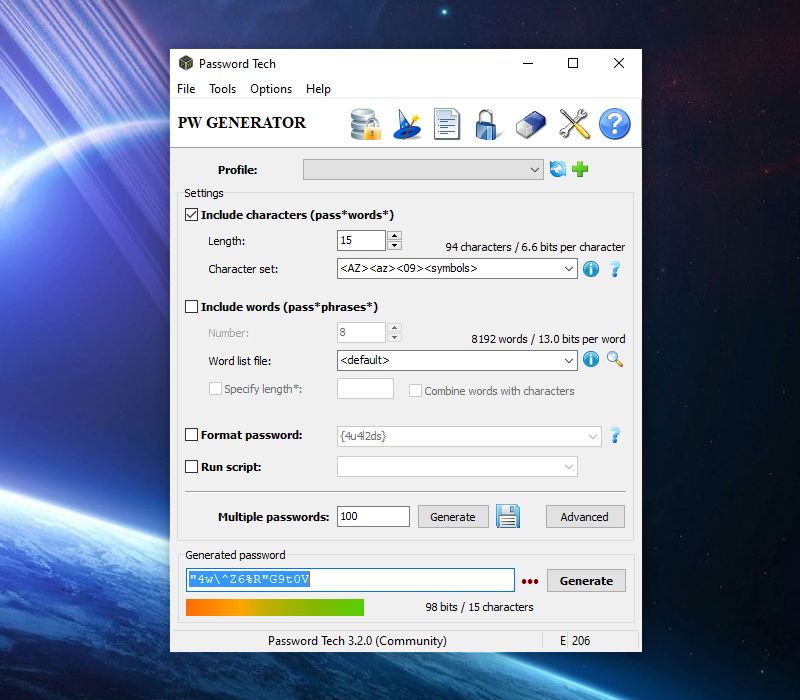Viewport: 800px width, 700px height.
Task: Toggle password visibility red dots icon
Action: pos(530,582)
